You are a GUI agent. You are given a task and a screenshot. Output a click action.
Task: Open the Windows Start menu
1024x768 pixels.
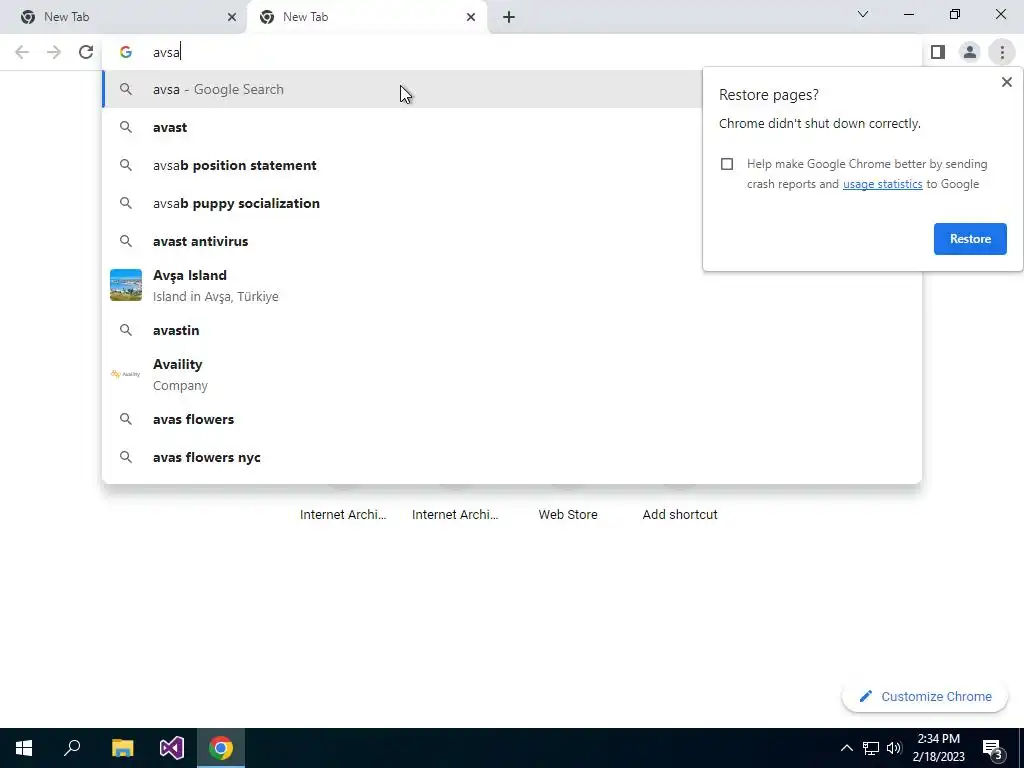pos(24,748)
